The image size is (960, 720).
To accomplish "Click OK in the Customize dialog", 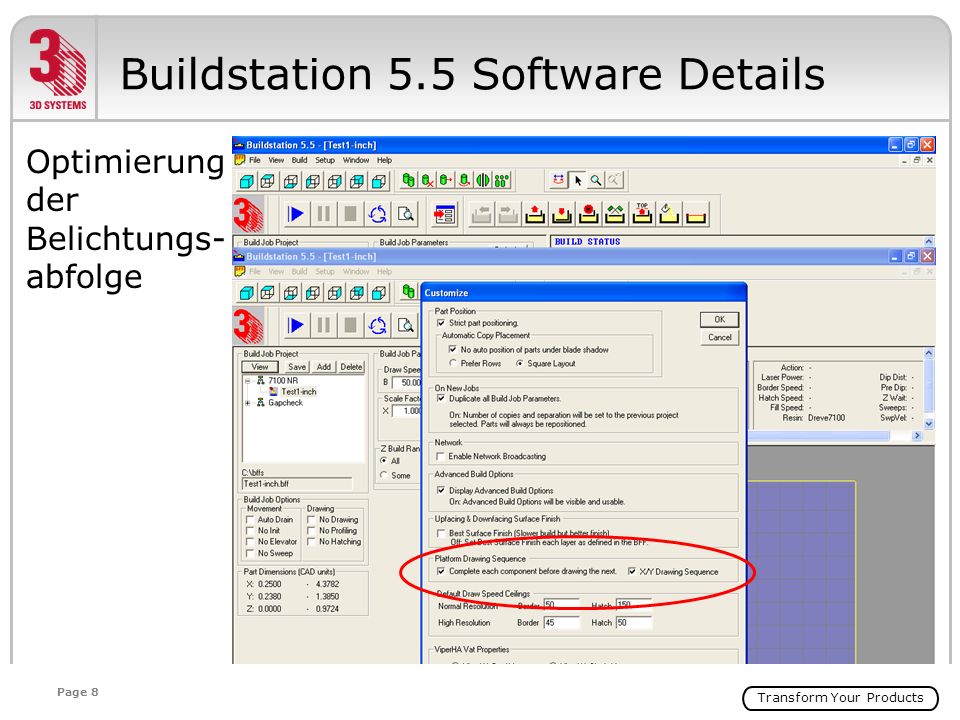I will [719, 320].
